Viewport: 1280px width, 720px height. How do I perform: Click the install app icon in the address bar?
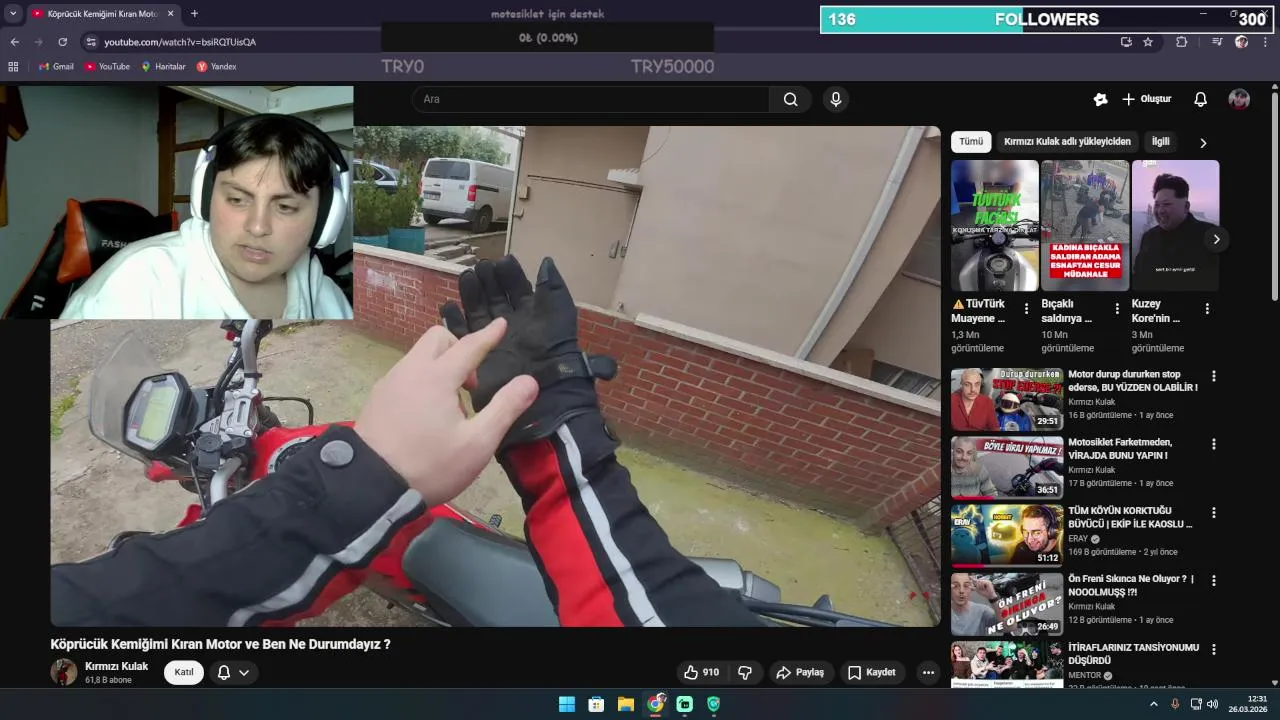1126,42
